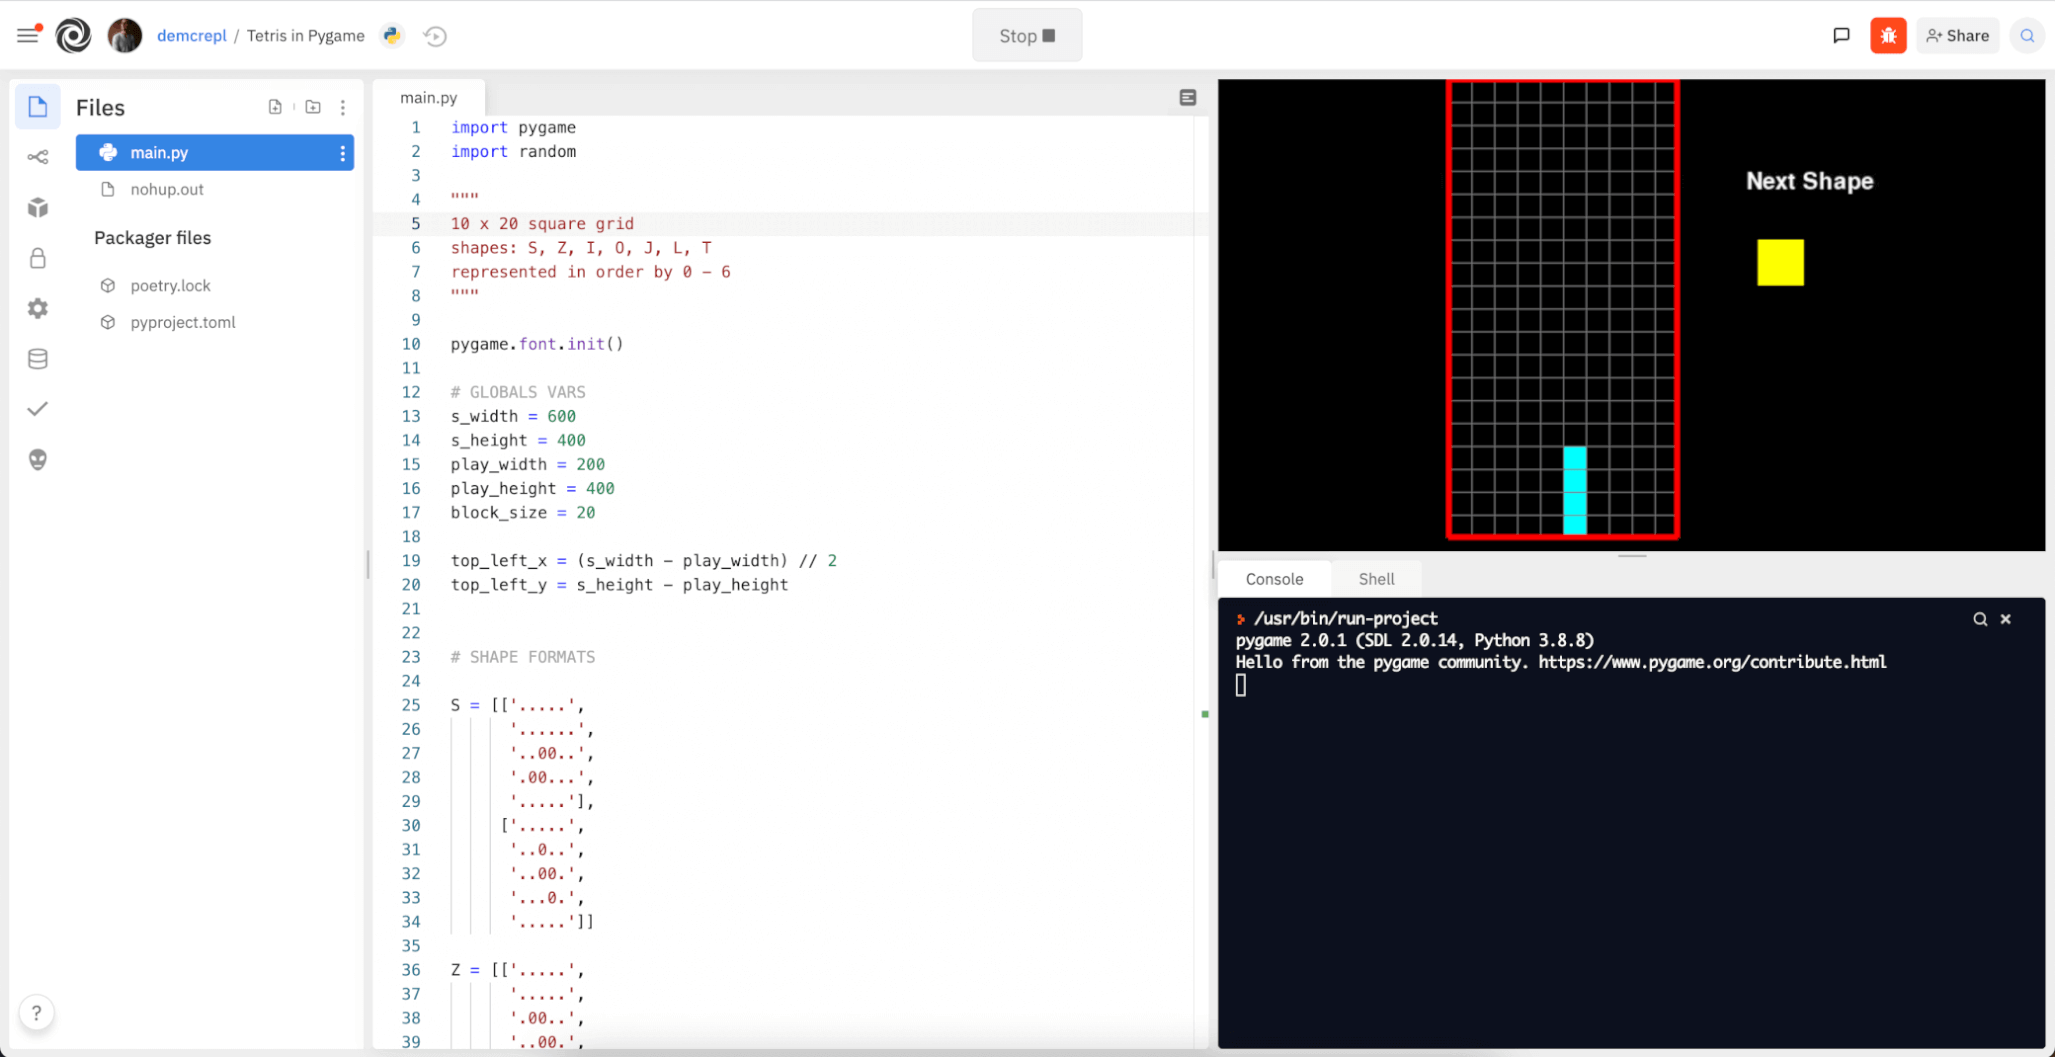Click the Files panel heading
Screen dimensions: 2055x1057
pos(100,107)
